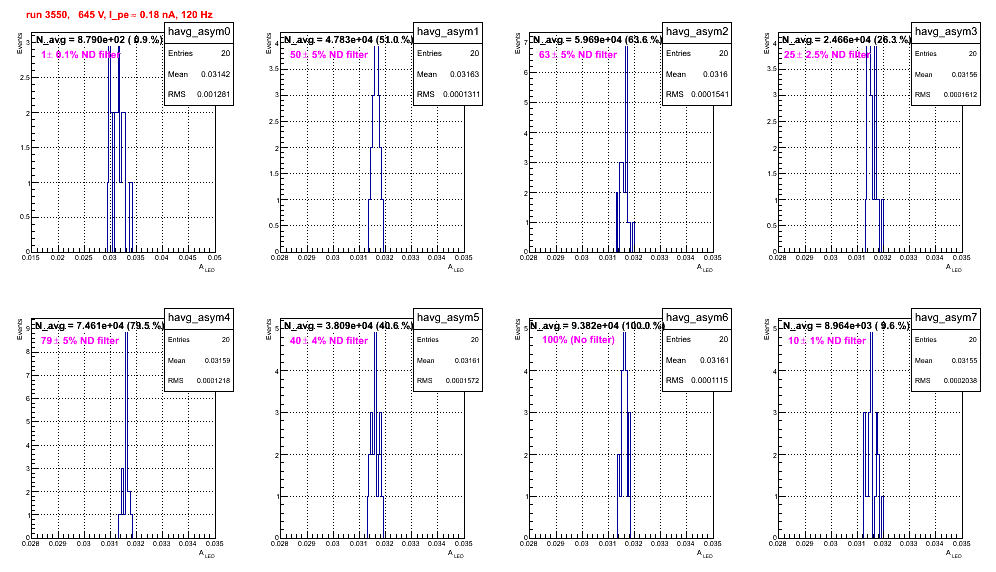The image size is (996, 572).
Task: Click N_avg = 3.809e+04 title
Action: 347,325
